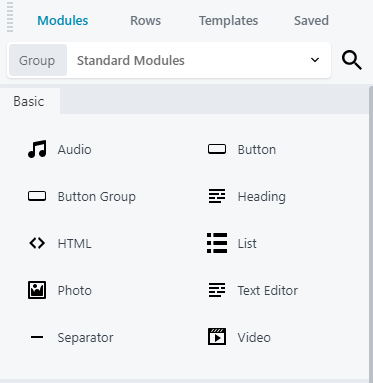Click the Photo label
Screen dimensions: 373x383
point(75,291)
